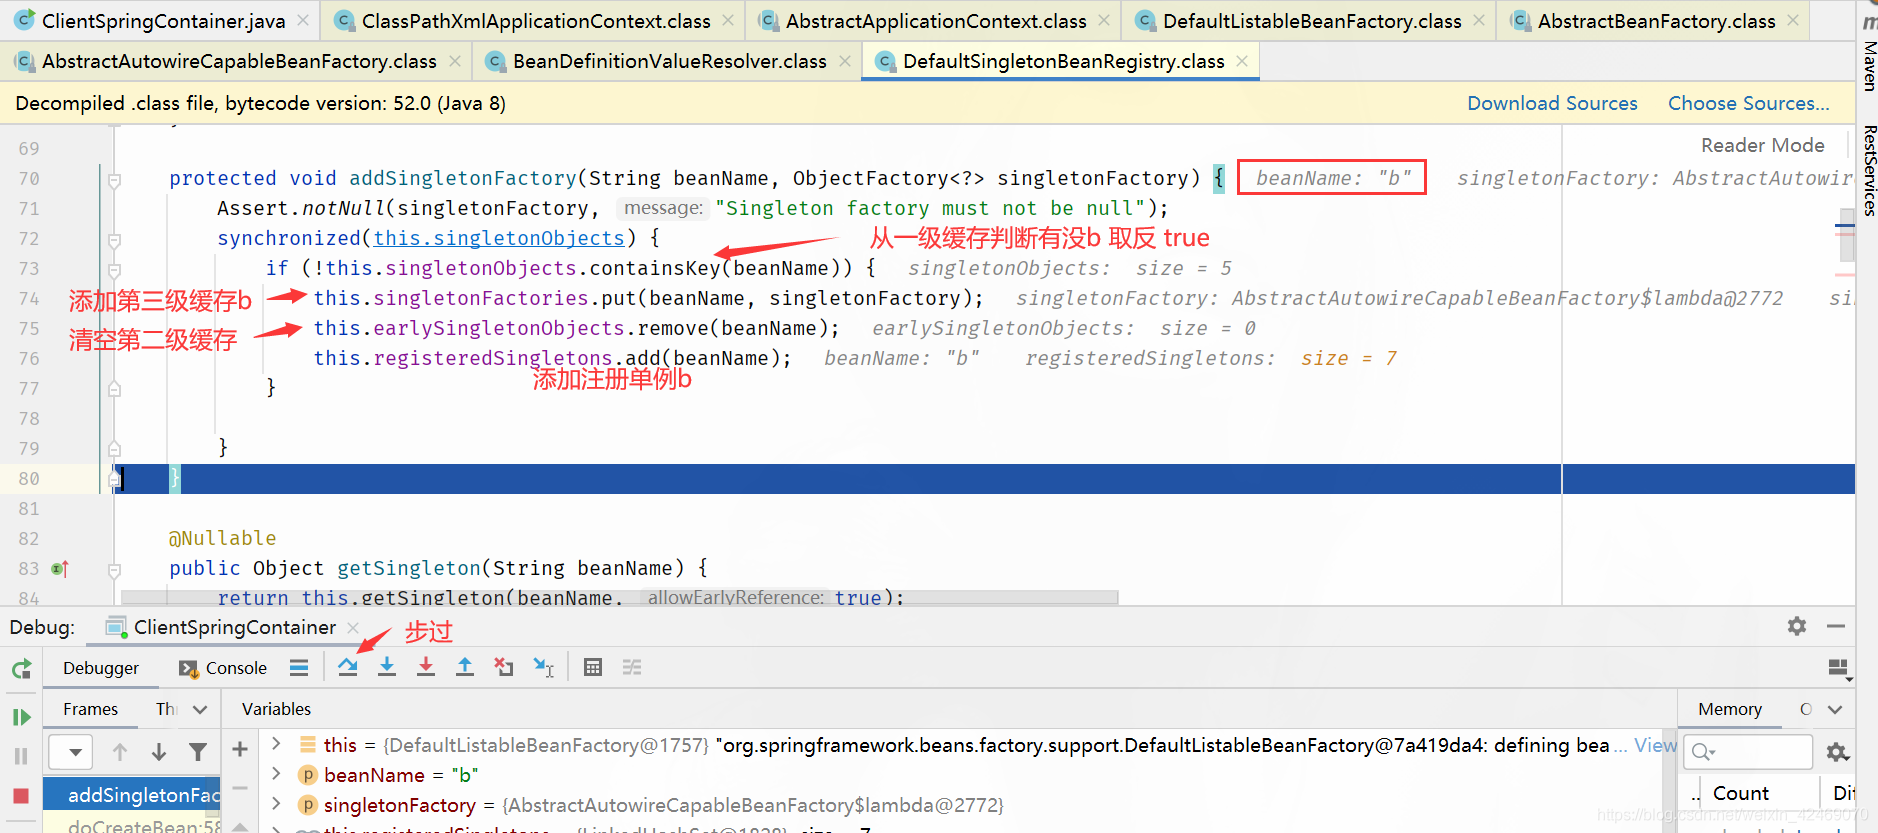The image size is (1878, 833).
Task: Click the Trace Current Stream Chain icon
Action: [x=632, y=667]
